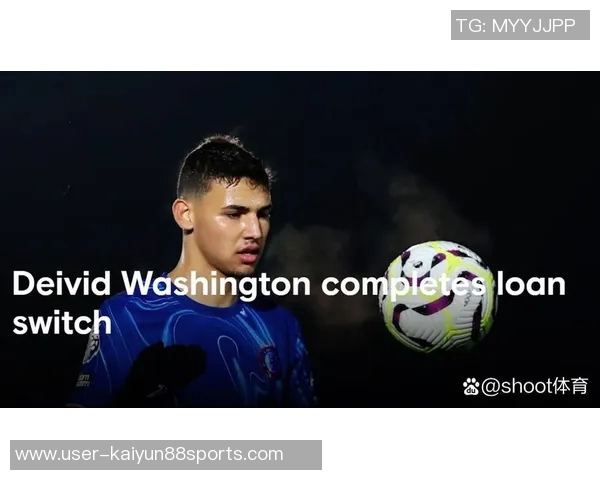The image size is (600, 480).
Task: Click the @shoot体育 watermark text
Action: pyautogui.click(x=534, y=386)
